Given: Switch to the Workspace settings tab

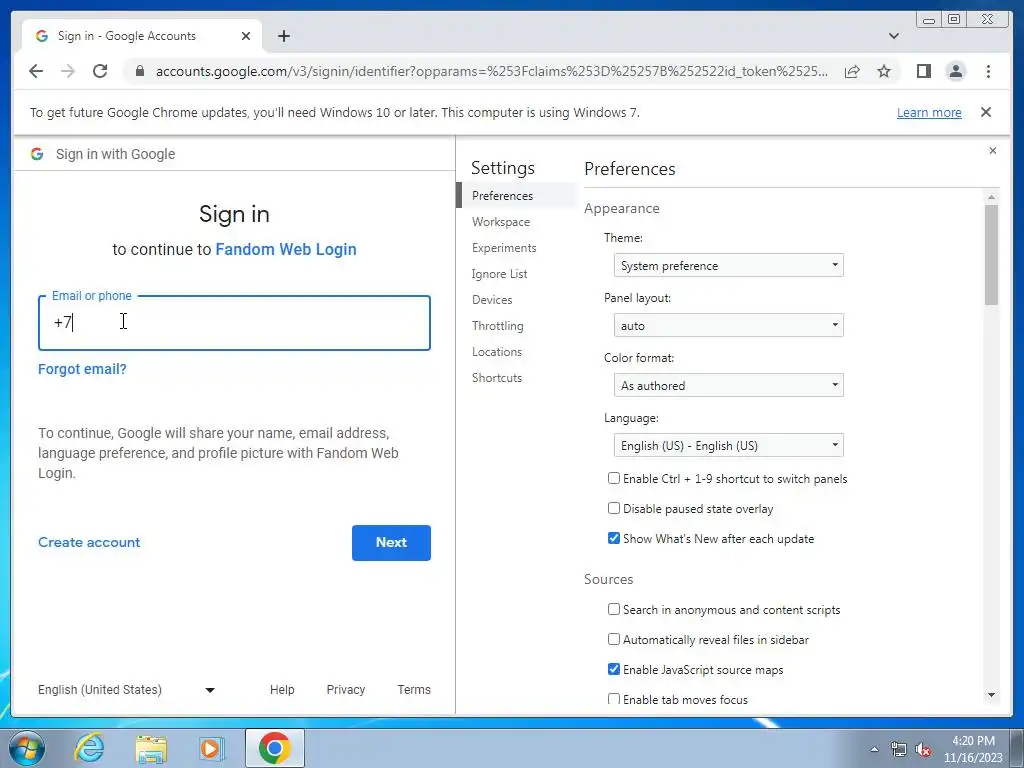Looking at the screenshot, I should coord(501,222).
